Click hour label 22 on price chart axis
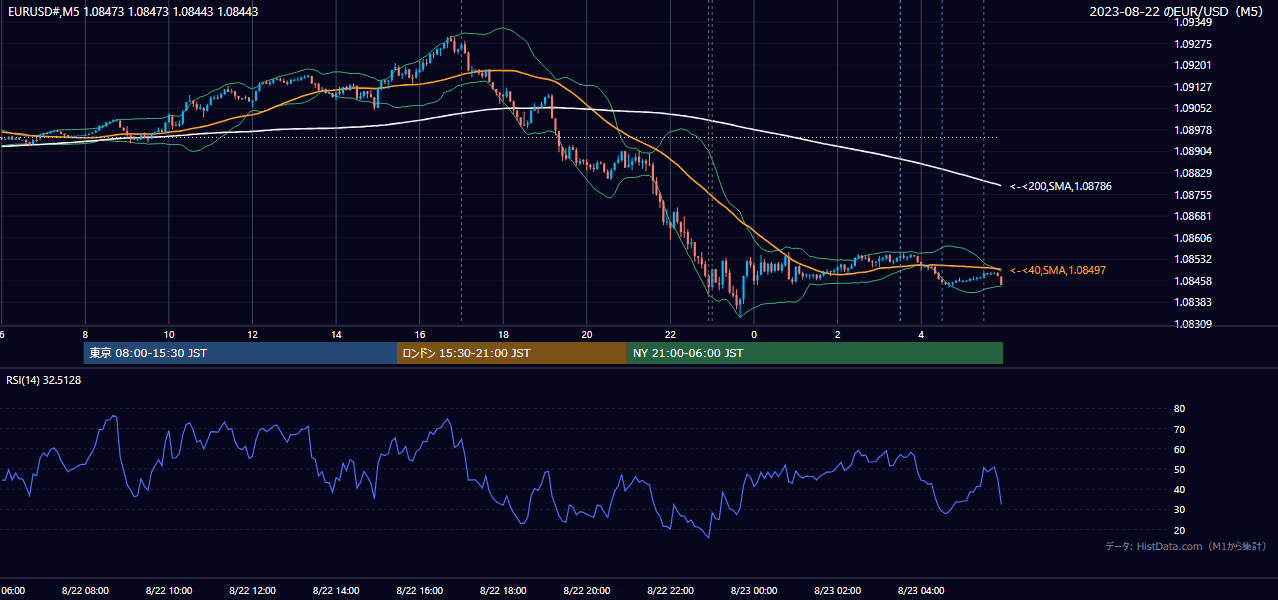The width and height of the screenshot is (1278, 600). [x=670, y=335]
